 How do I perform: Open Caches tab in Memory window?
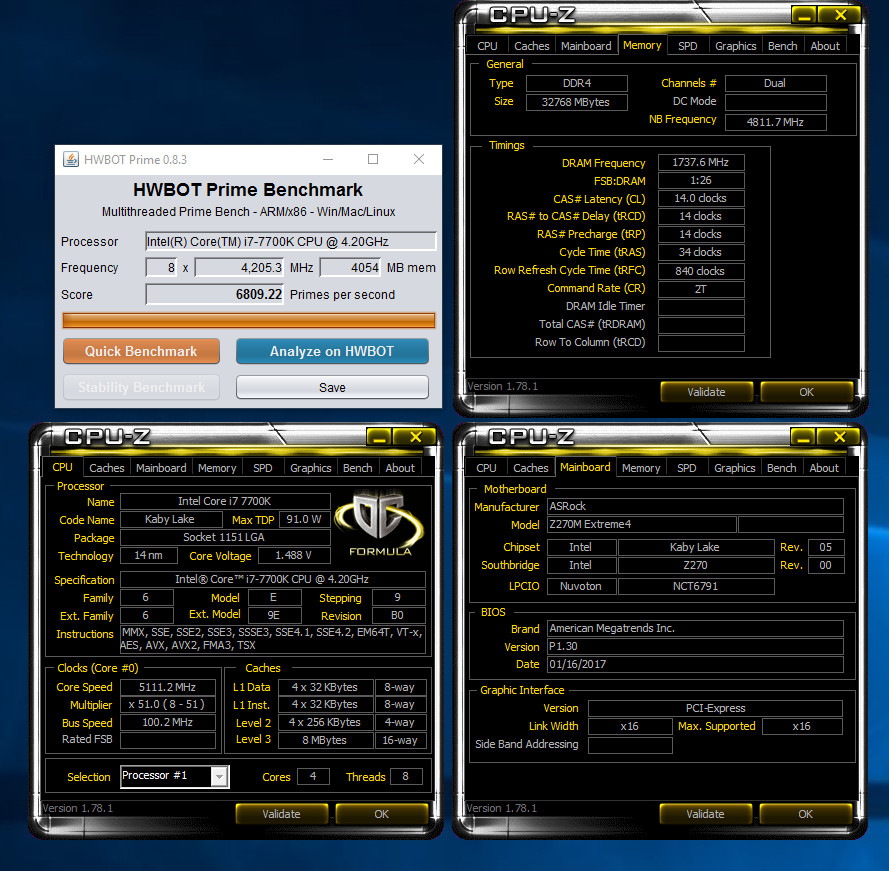tap(532, 46)
